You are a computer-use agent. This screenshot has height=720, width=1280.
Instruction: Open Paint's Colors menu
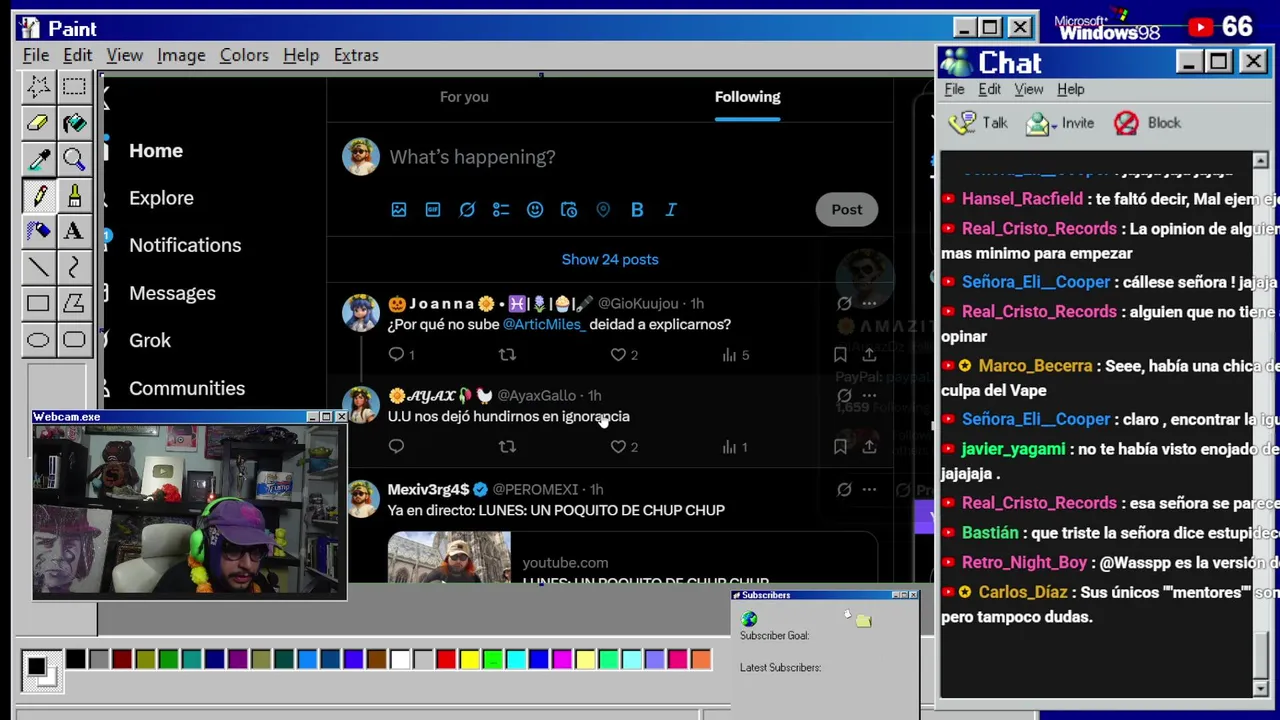click(244, 55)
